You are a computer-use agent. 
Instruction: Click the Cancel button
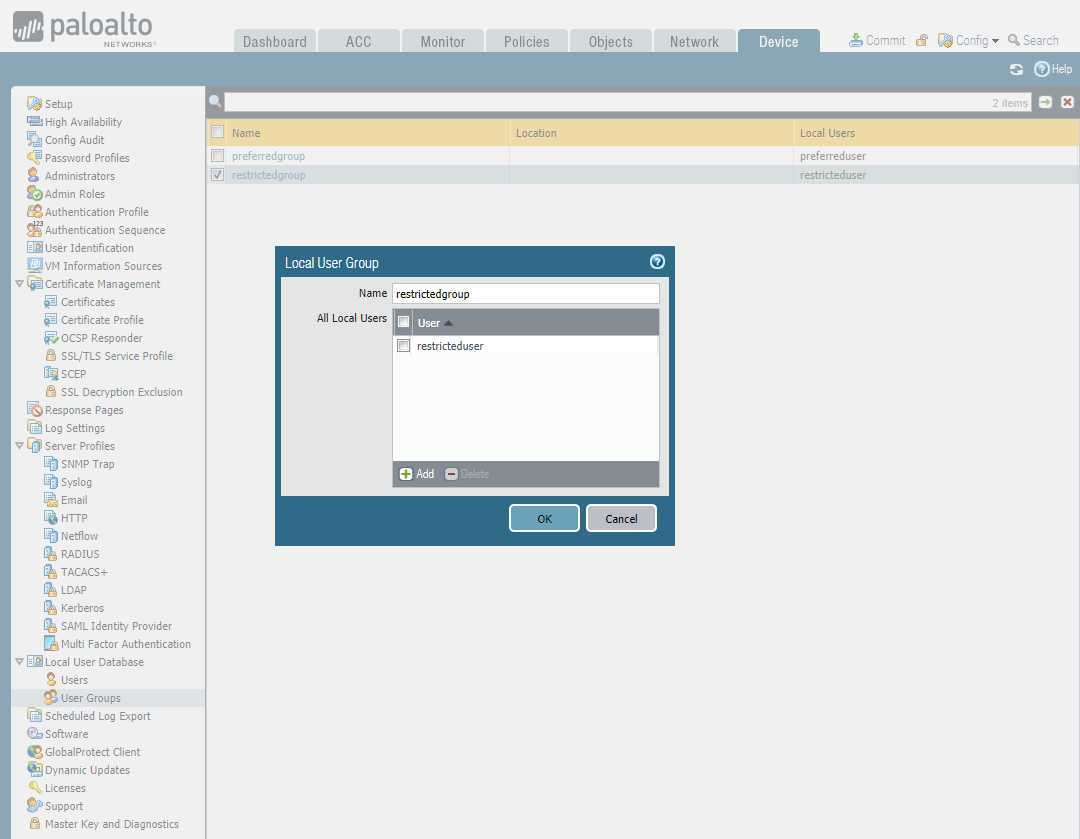tap(621, 519)
